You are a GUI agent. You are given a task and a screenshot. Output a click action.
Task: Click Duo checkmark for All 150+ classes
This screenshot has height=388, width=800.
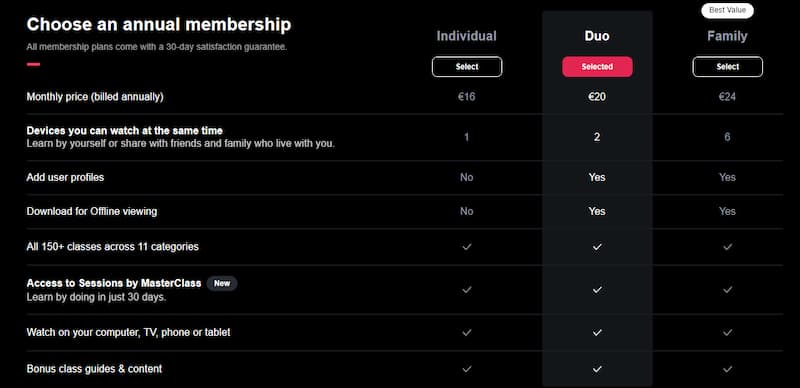(x=597, y=247)
